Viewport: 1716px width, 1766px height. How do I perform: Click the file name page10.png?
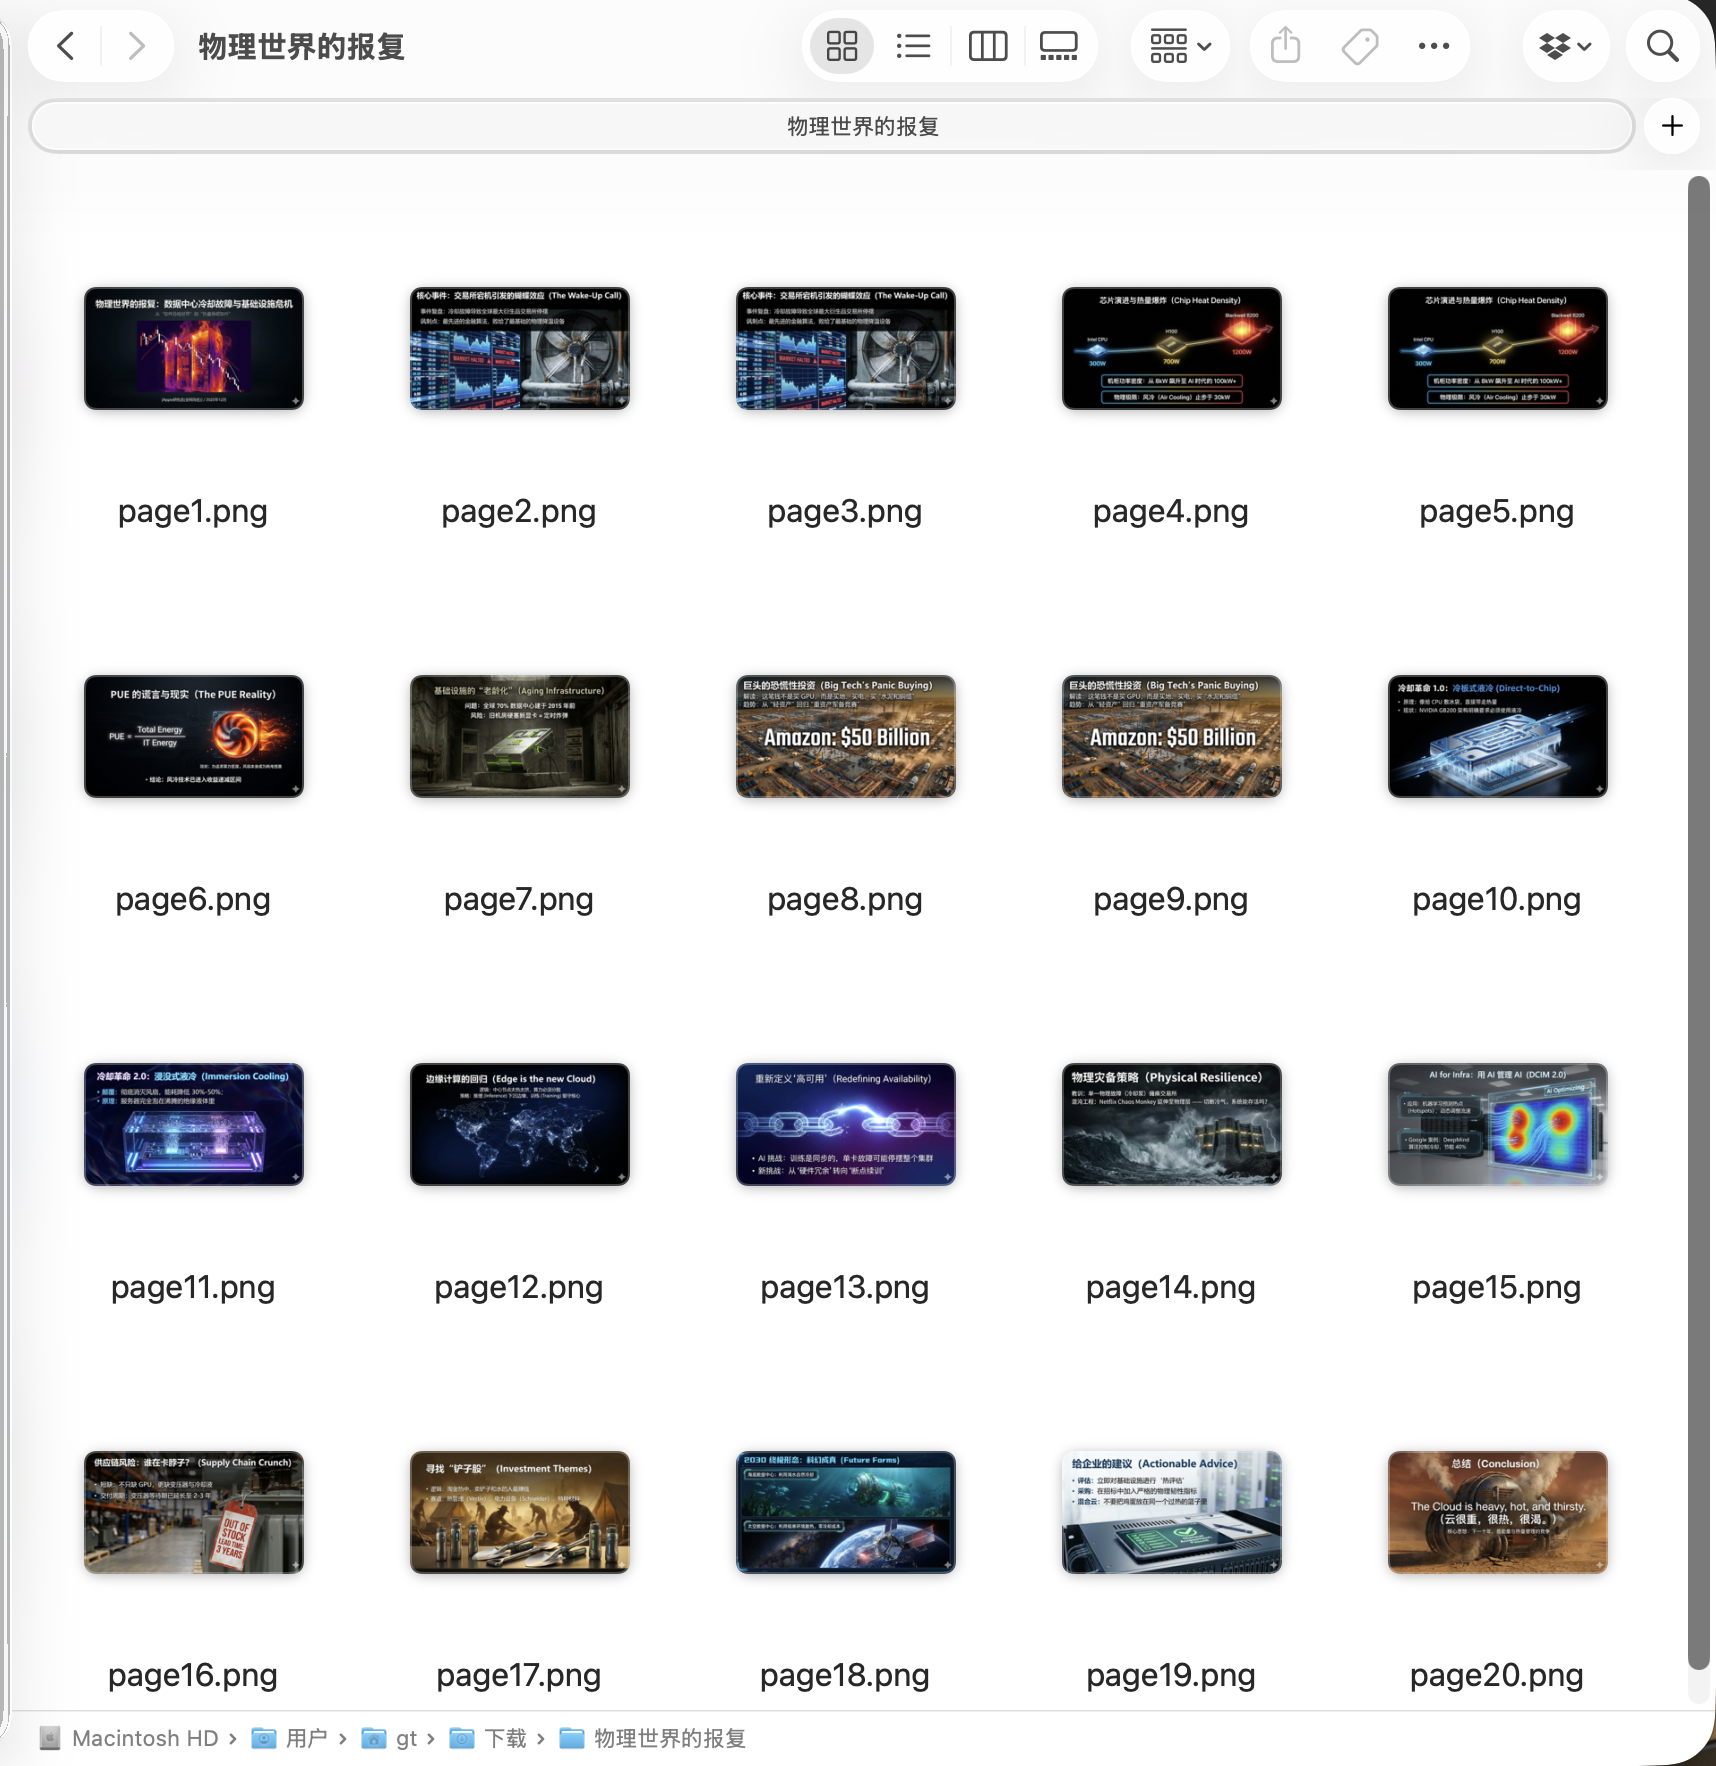coord(1497,900)
